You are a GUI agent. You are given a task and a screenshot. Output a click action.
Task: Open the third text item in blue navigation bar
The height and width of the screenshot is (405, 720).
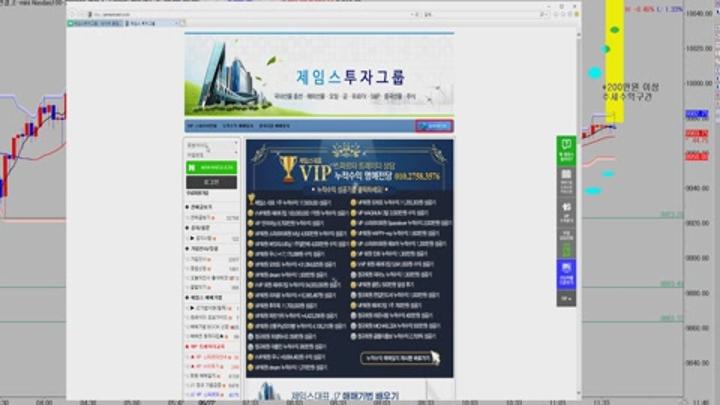(274, 126)
